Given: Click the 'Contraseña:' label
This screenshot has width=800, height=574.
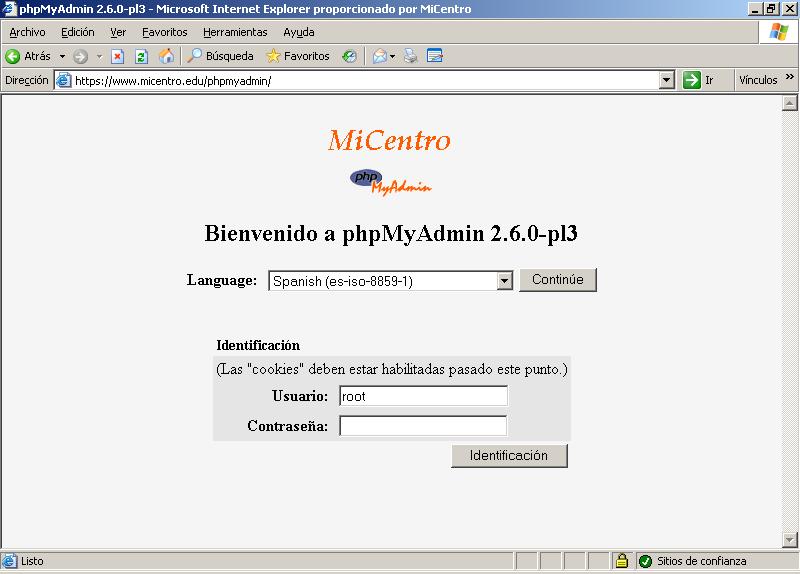Looking at the screenshot, I should click(x=288, y=426).
